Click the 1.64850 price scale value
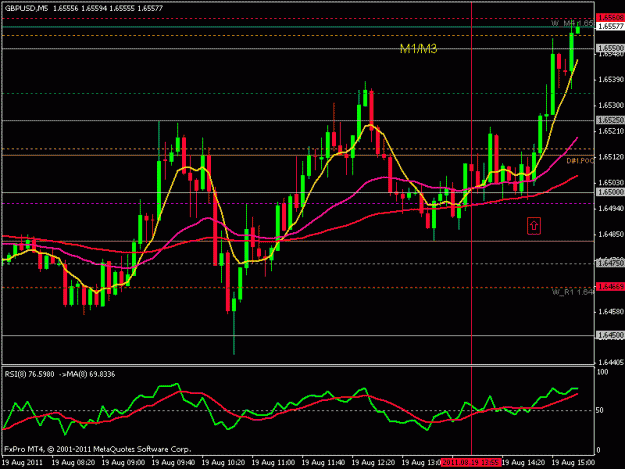 [x=611, y=234]
